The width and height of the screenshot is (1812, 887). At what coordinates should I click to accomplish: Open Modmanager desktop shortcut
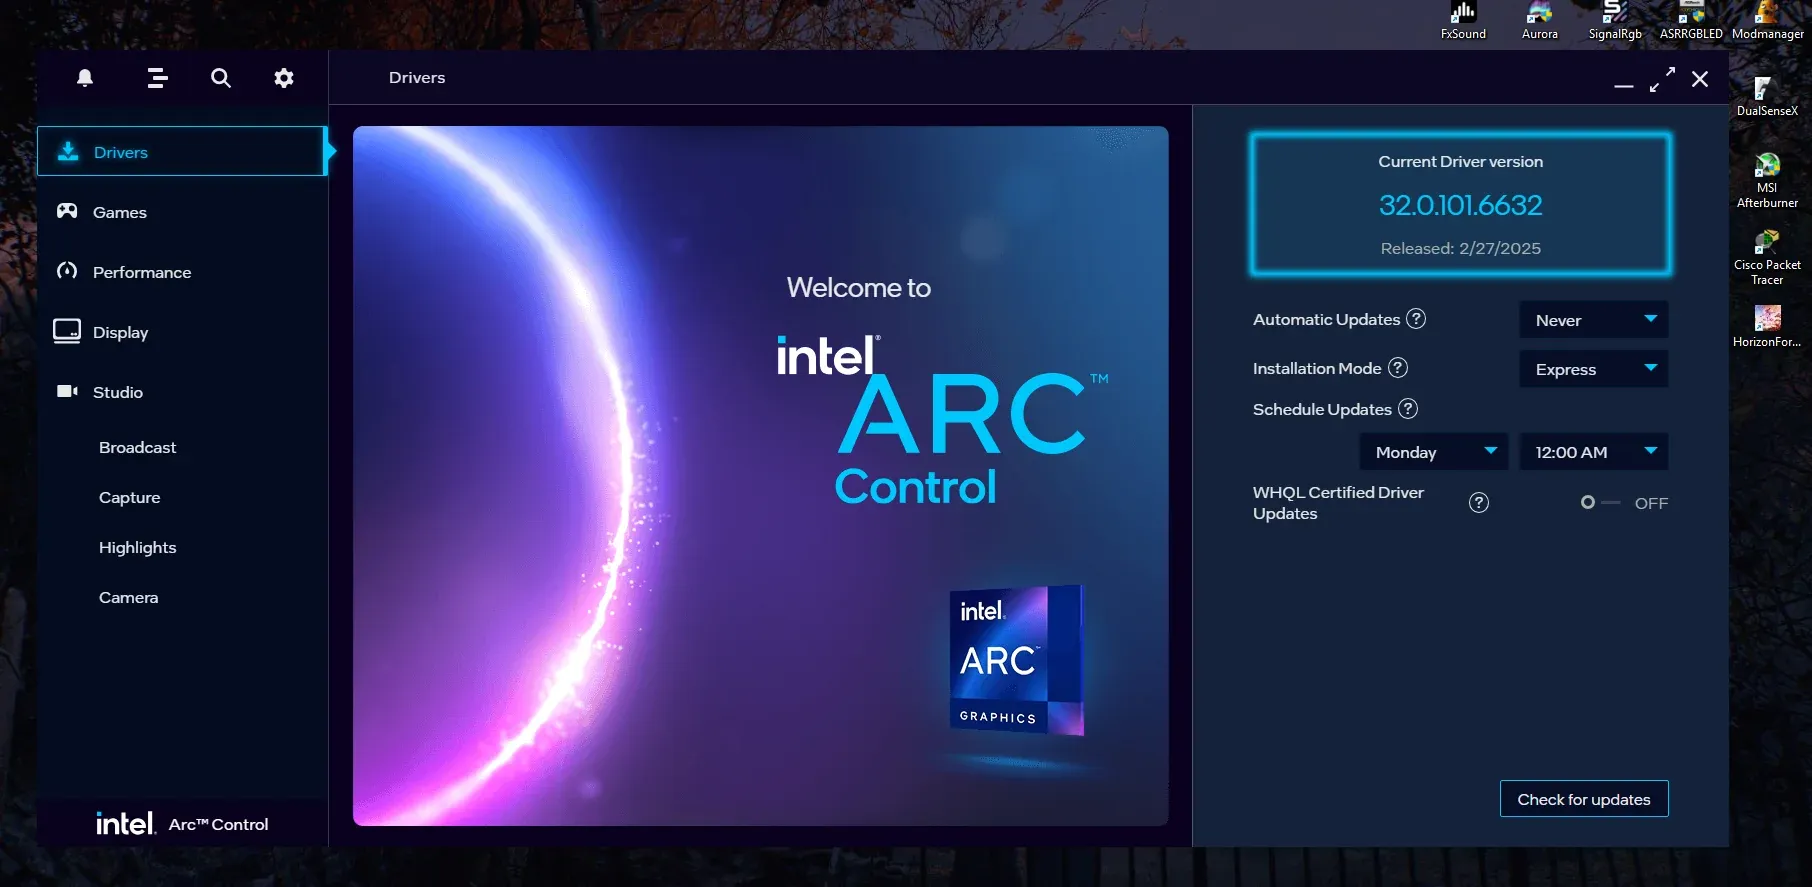(1768, 21)
